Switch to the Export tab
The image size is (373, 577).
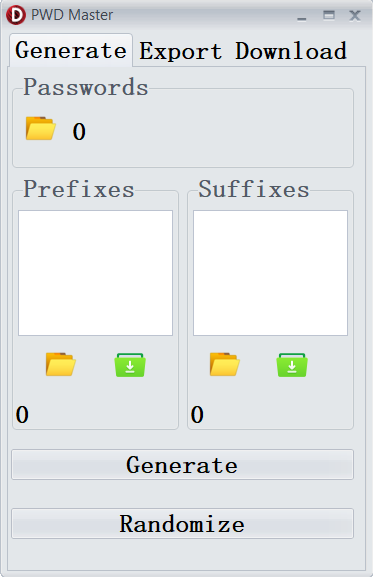(181, 51)
